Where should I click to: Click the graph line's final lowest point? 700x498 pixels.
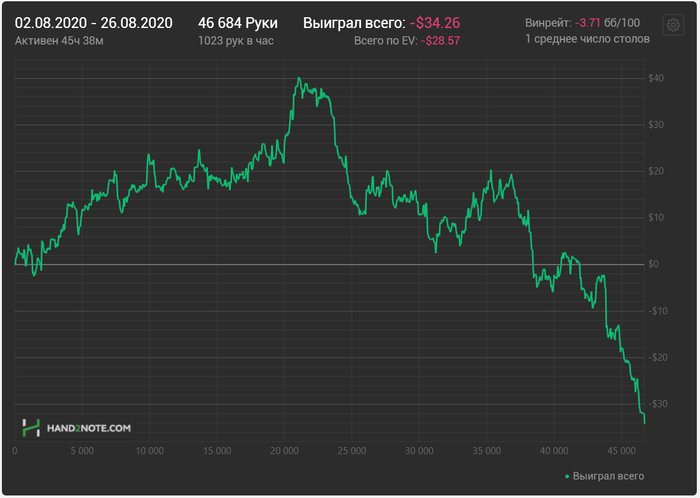644,423
